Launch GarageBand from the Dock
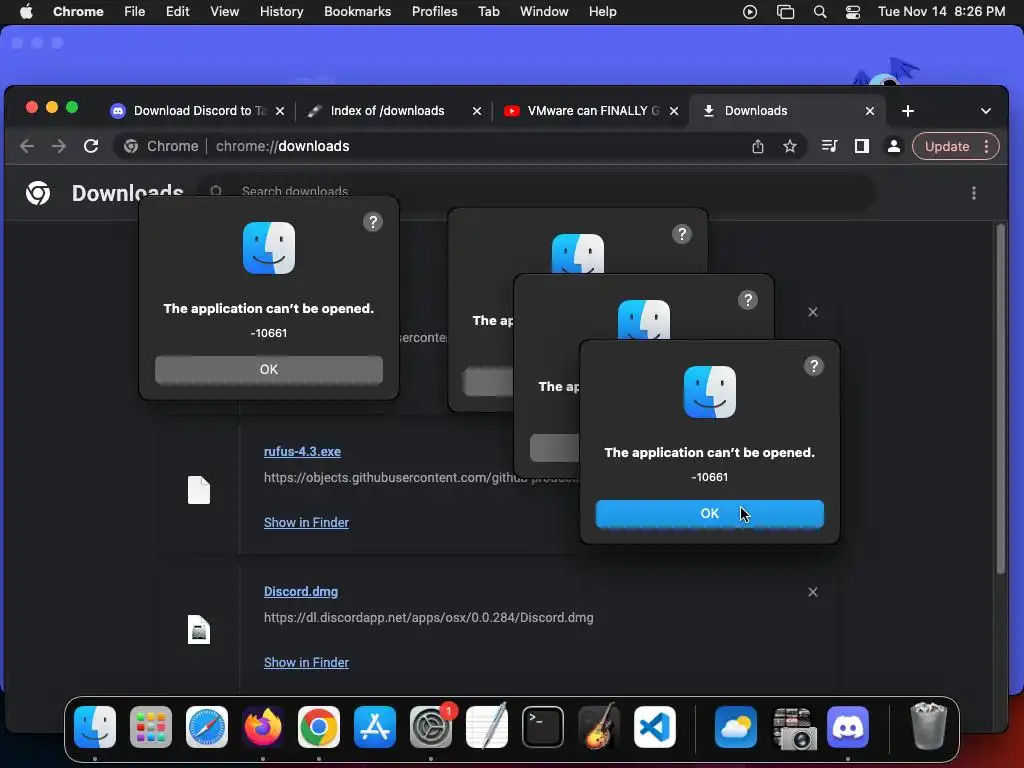Image resolution: width=1024 pixels, height=768 pixels. click(598, 727)
